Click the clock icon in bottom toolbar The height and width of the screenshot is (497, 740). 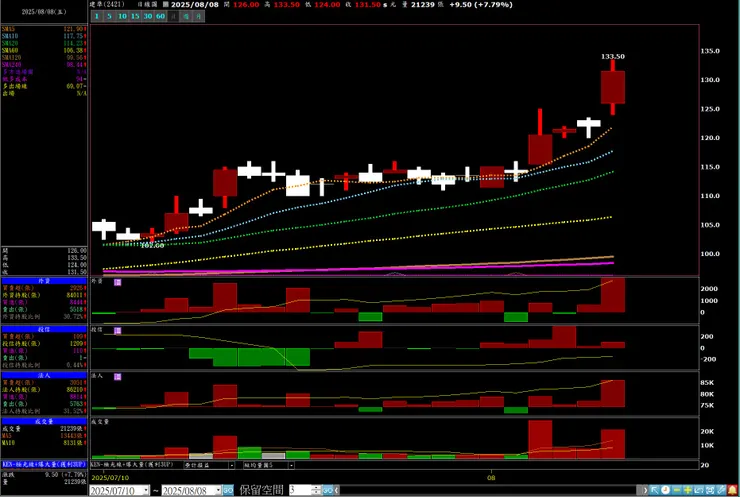point(665,490)
